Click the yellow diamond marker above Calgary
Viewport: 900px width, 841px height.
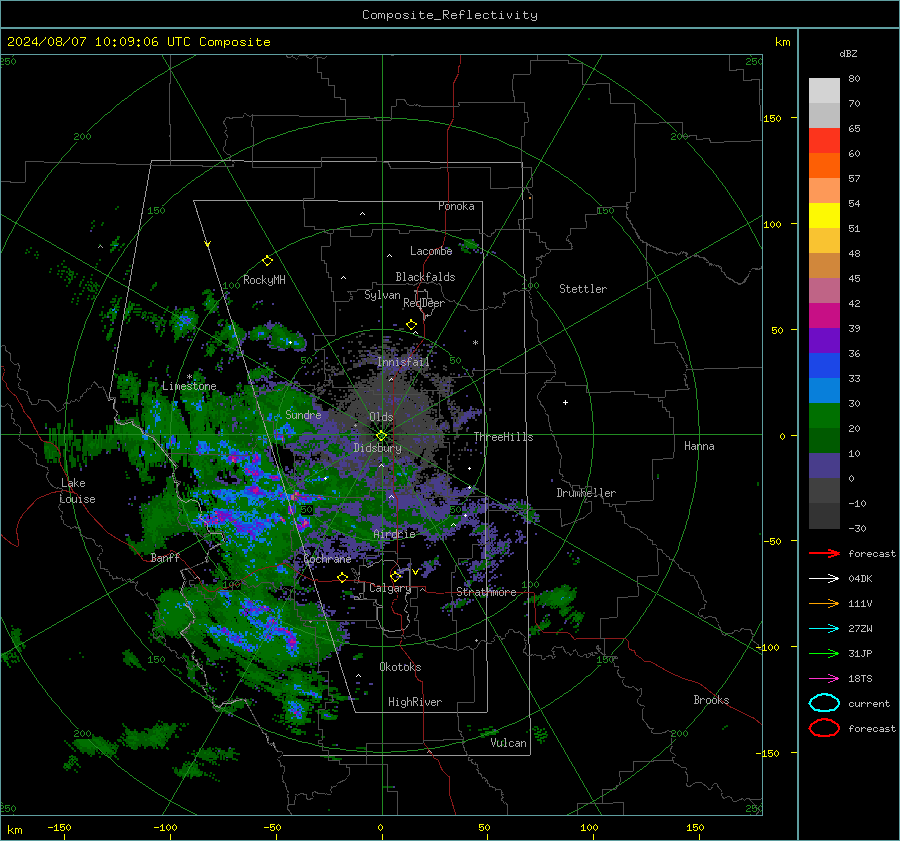[x=395, y=576]
